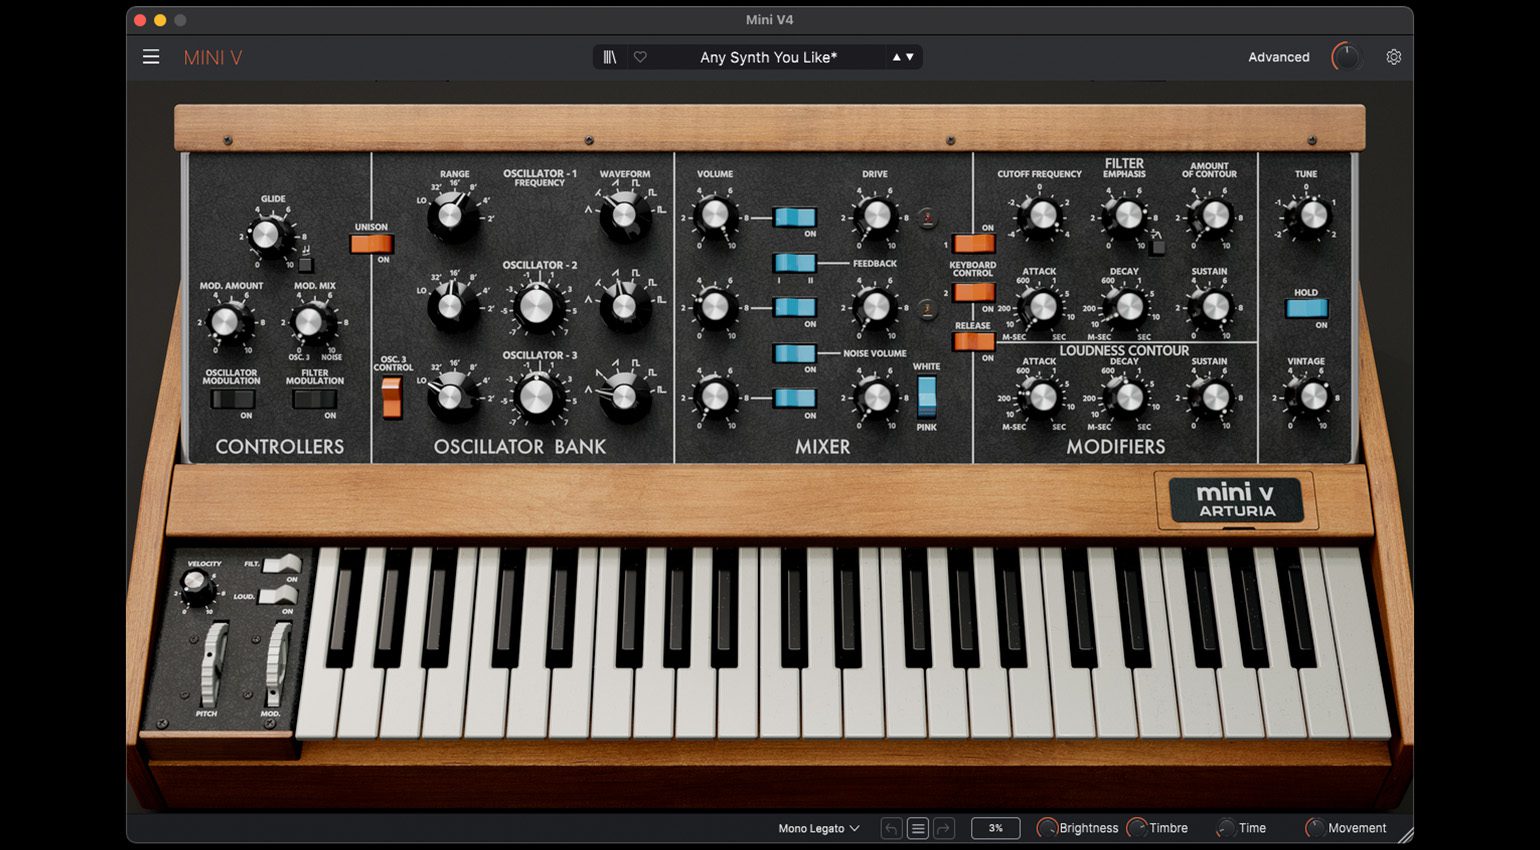This screenshot has width=1540, height=850.
Task: Toggle the Filt. velocity switch
Action: [282, 564]
